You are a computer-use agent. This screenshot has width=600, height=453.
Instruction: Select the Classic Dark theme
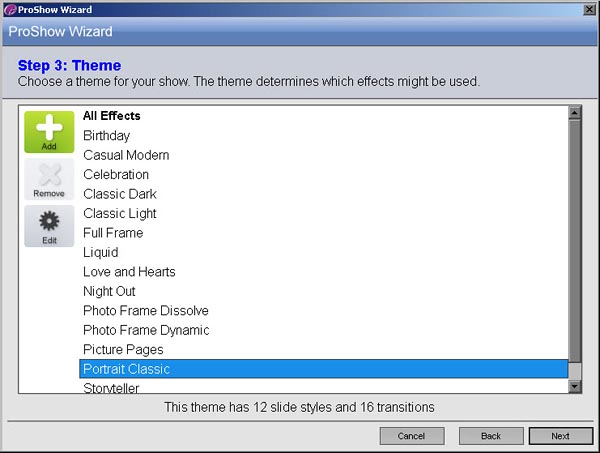tap(323, 194)
